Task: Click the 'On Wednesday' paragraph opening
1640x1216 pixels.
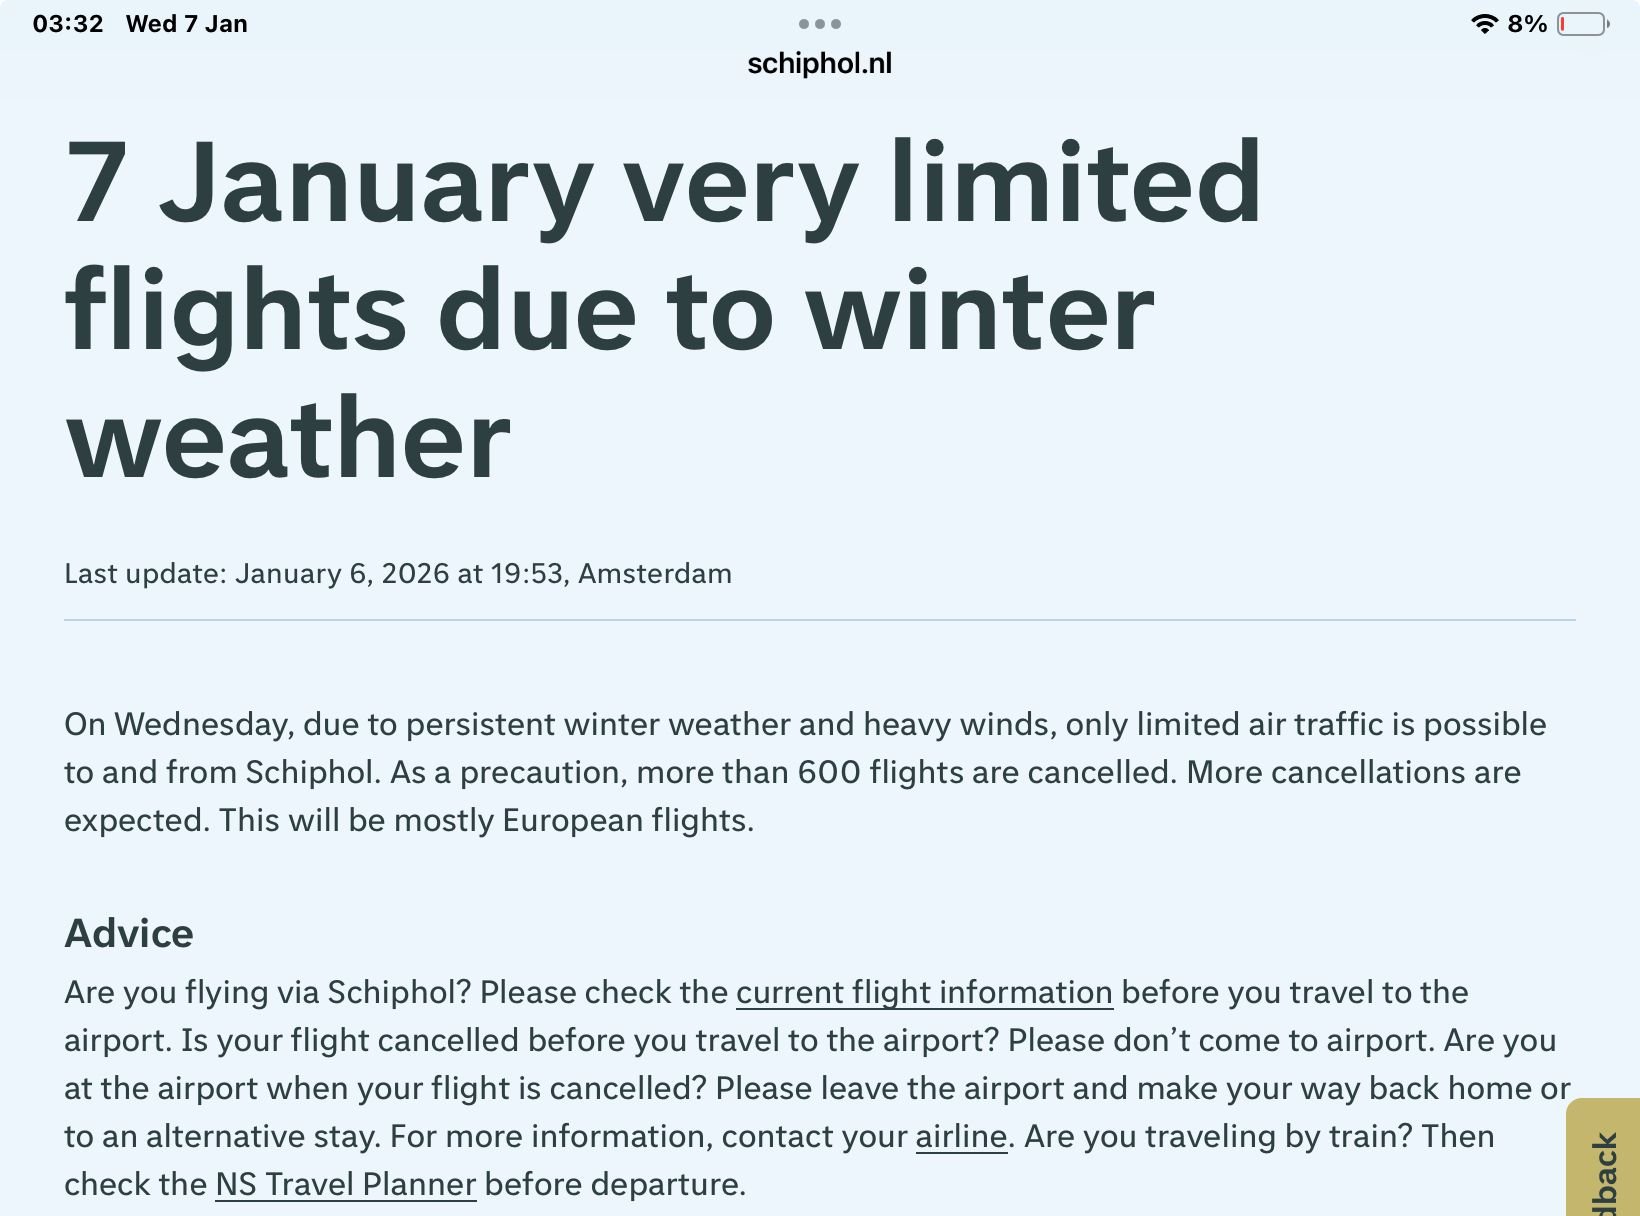Action: tap(180, 724)
